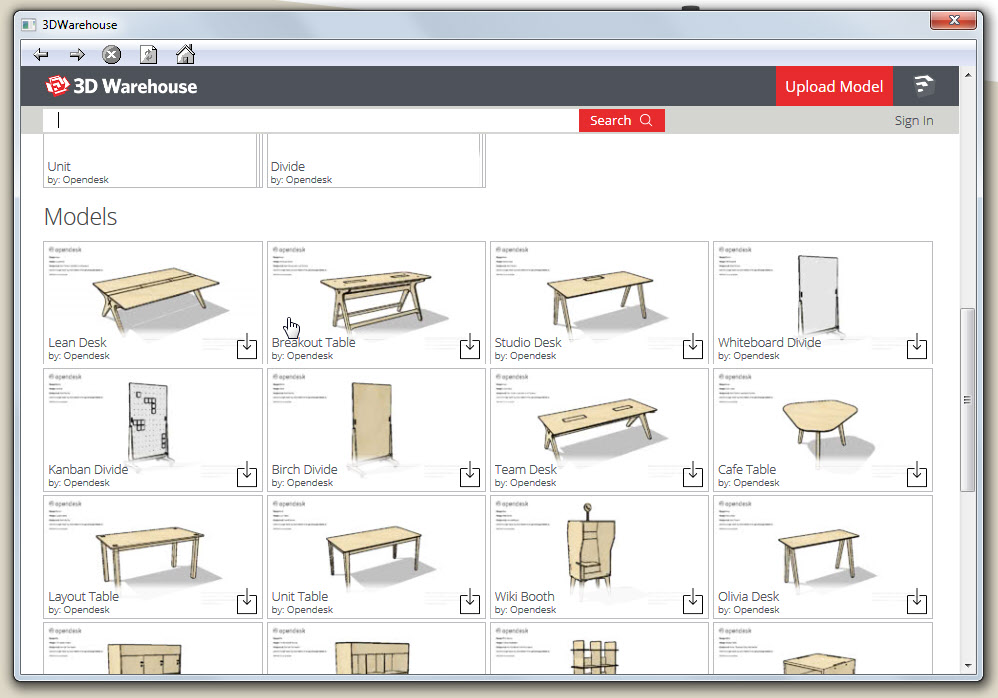Download the Lean Desk model
The width and height of the screenshot is (998, 698).
point(247,347)
